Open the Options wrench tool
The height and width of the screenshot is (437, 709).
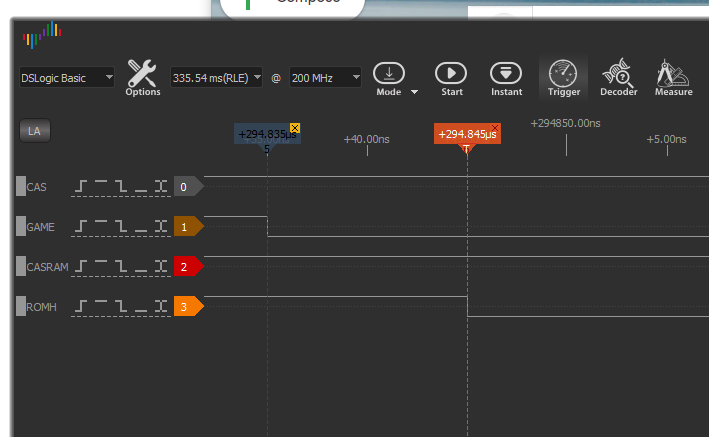click(142, 78)
